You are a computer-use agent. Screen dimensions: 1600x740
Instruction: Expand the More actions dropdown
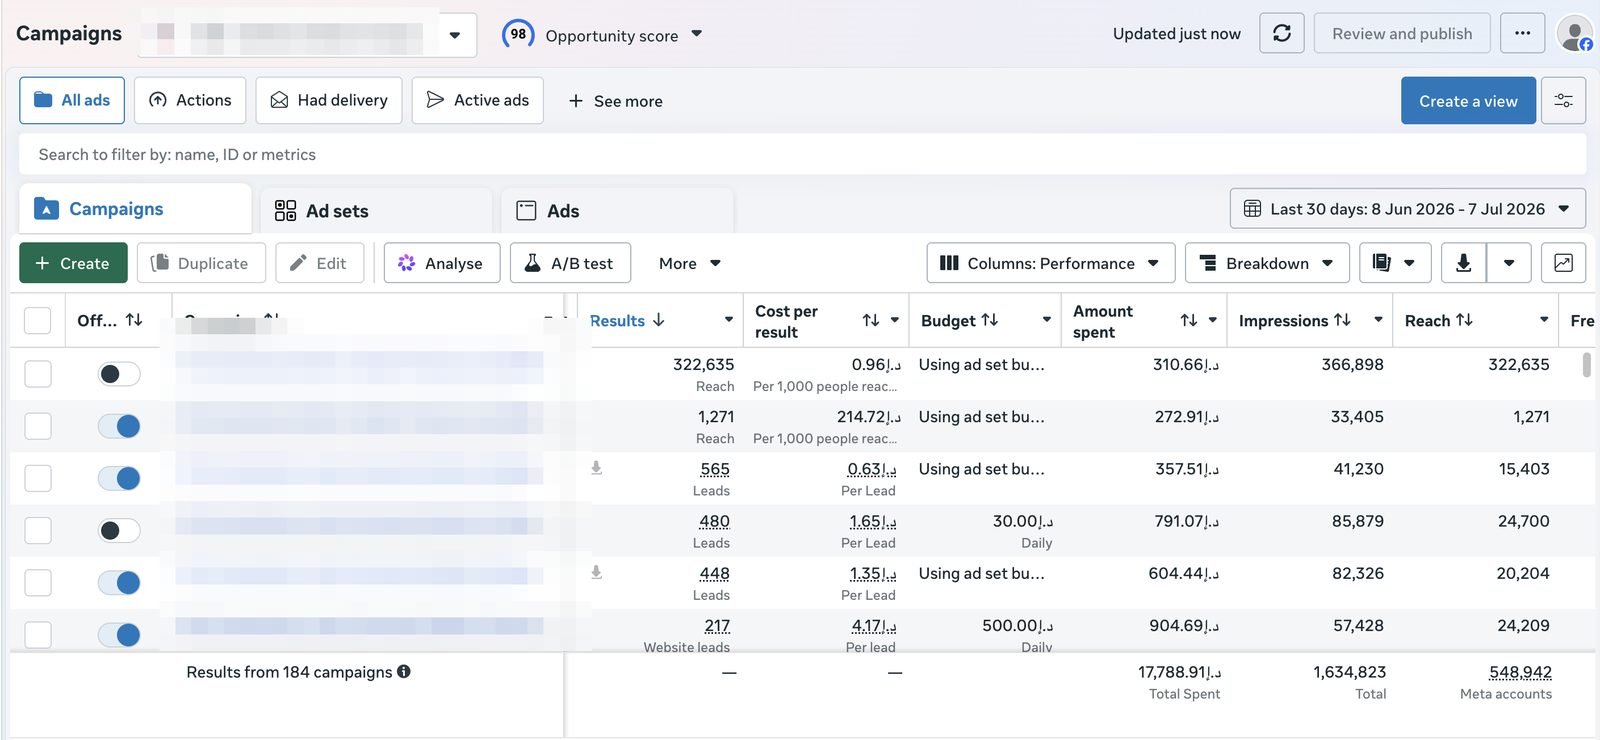point(690,263)
